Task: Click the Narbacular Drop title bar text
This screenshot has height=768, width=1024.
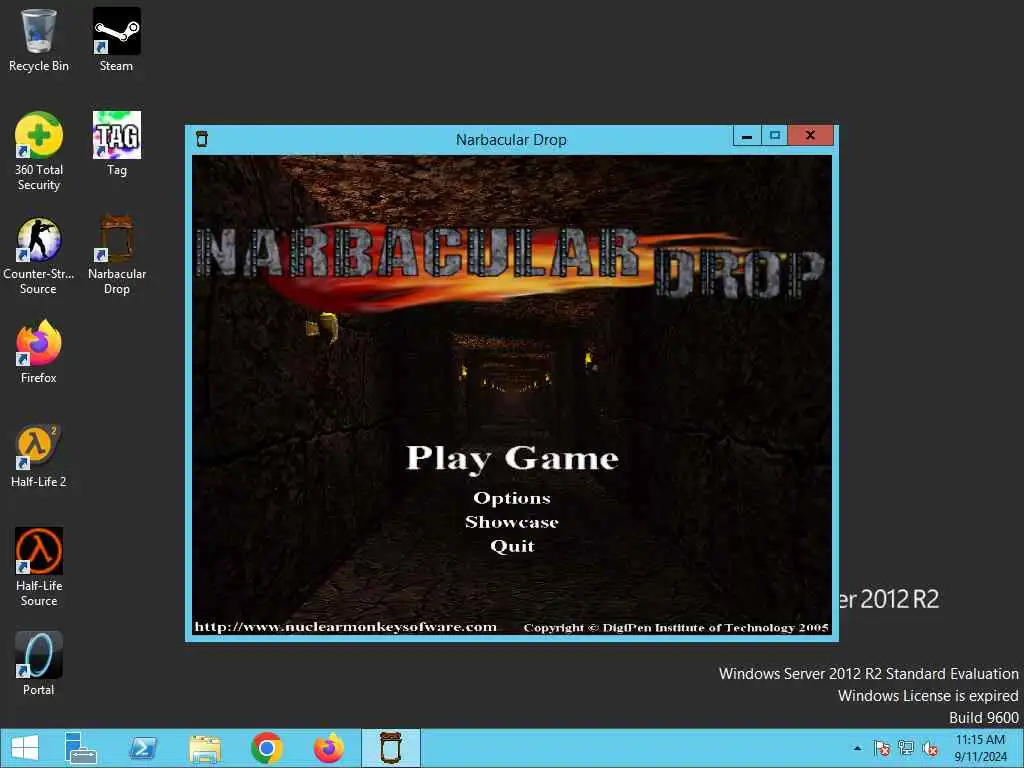Action: click(x=511, y=140)
